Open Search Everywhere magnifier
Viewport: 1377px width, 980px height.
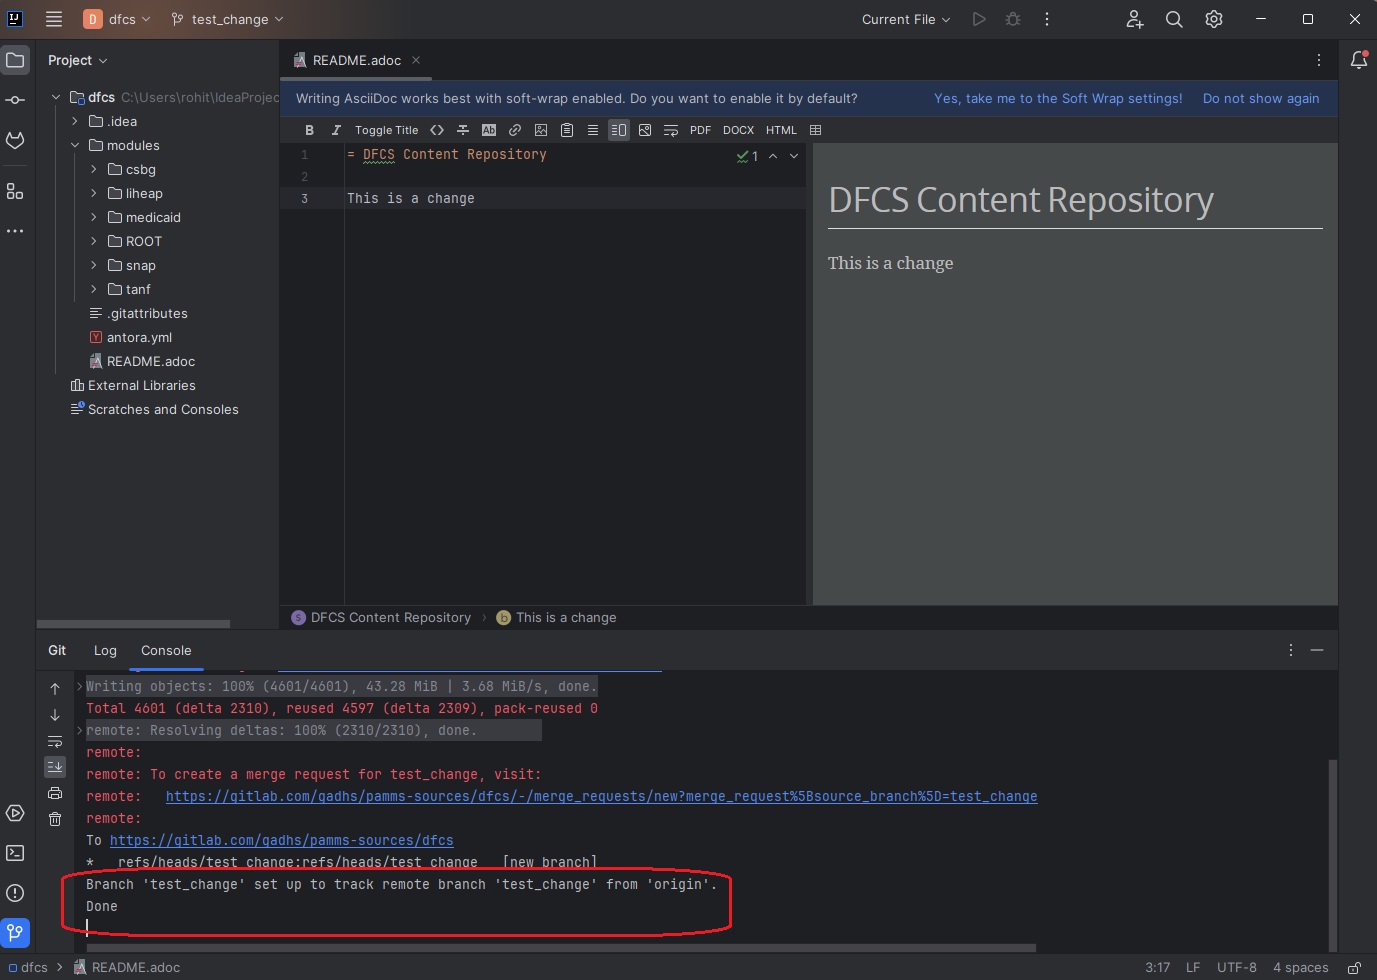click(1174, 19)
